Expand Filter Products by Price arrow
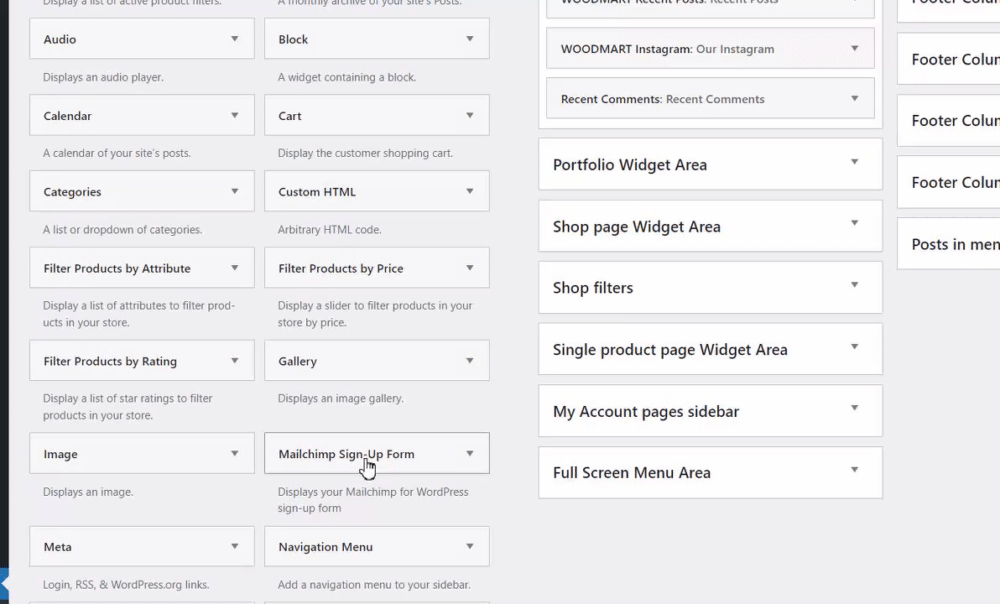This screenshot has height=604, width=1000. 470,268
